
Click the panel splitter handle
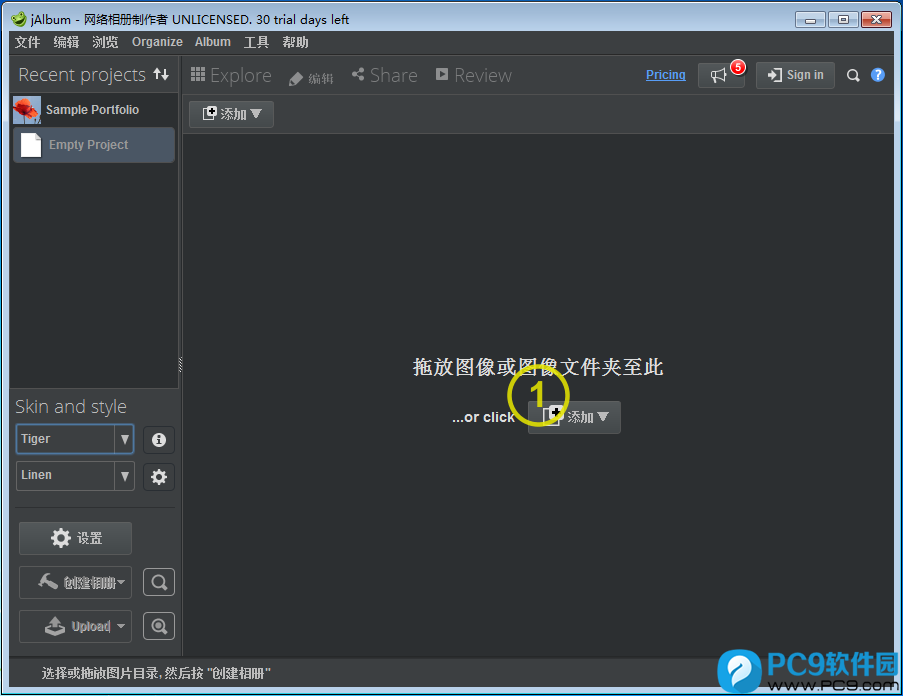point(180,364)
